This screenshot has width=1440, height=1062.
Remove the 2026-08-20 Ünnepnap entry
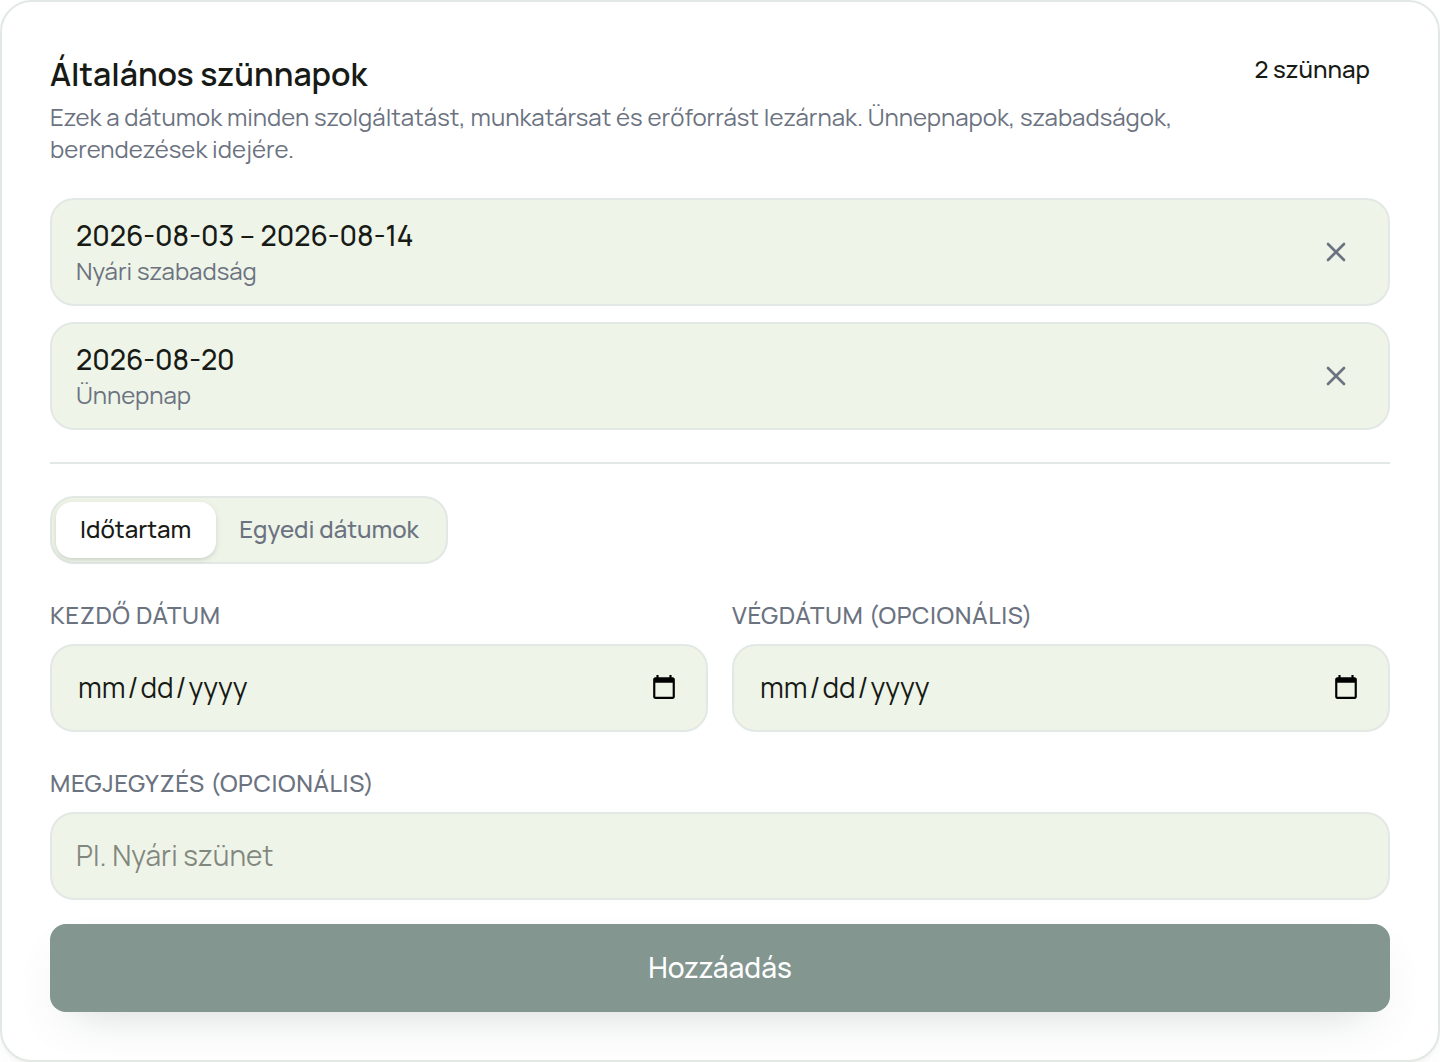click(1335, 376)
